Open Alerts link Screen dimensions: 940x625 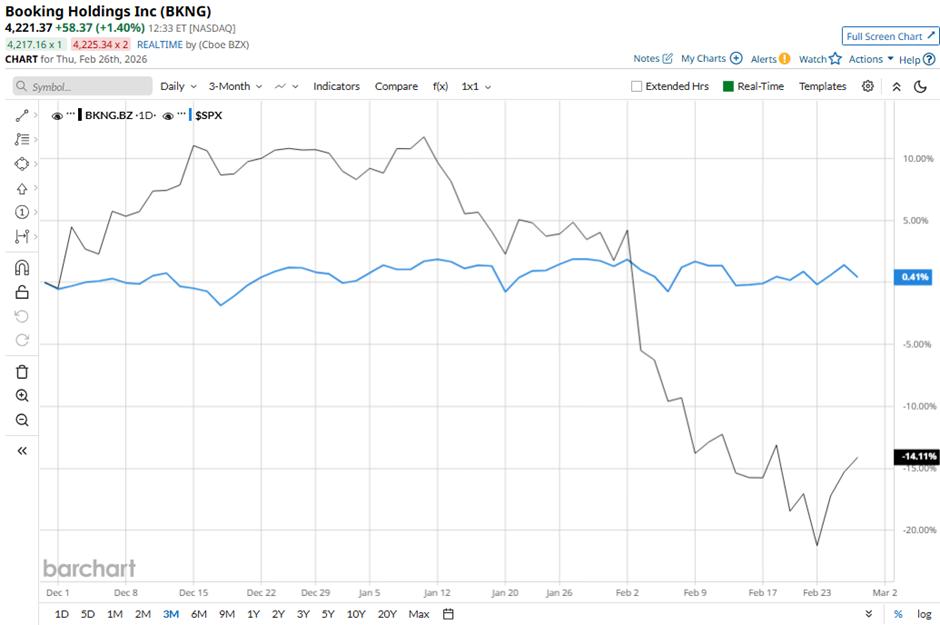770,59
